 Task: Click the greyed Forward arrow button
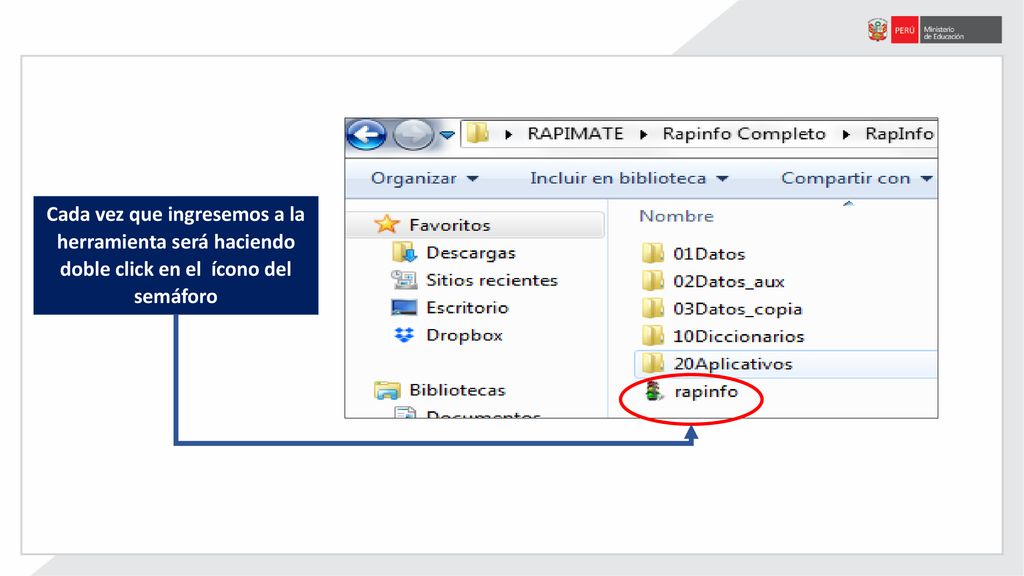click(413, 135)
